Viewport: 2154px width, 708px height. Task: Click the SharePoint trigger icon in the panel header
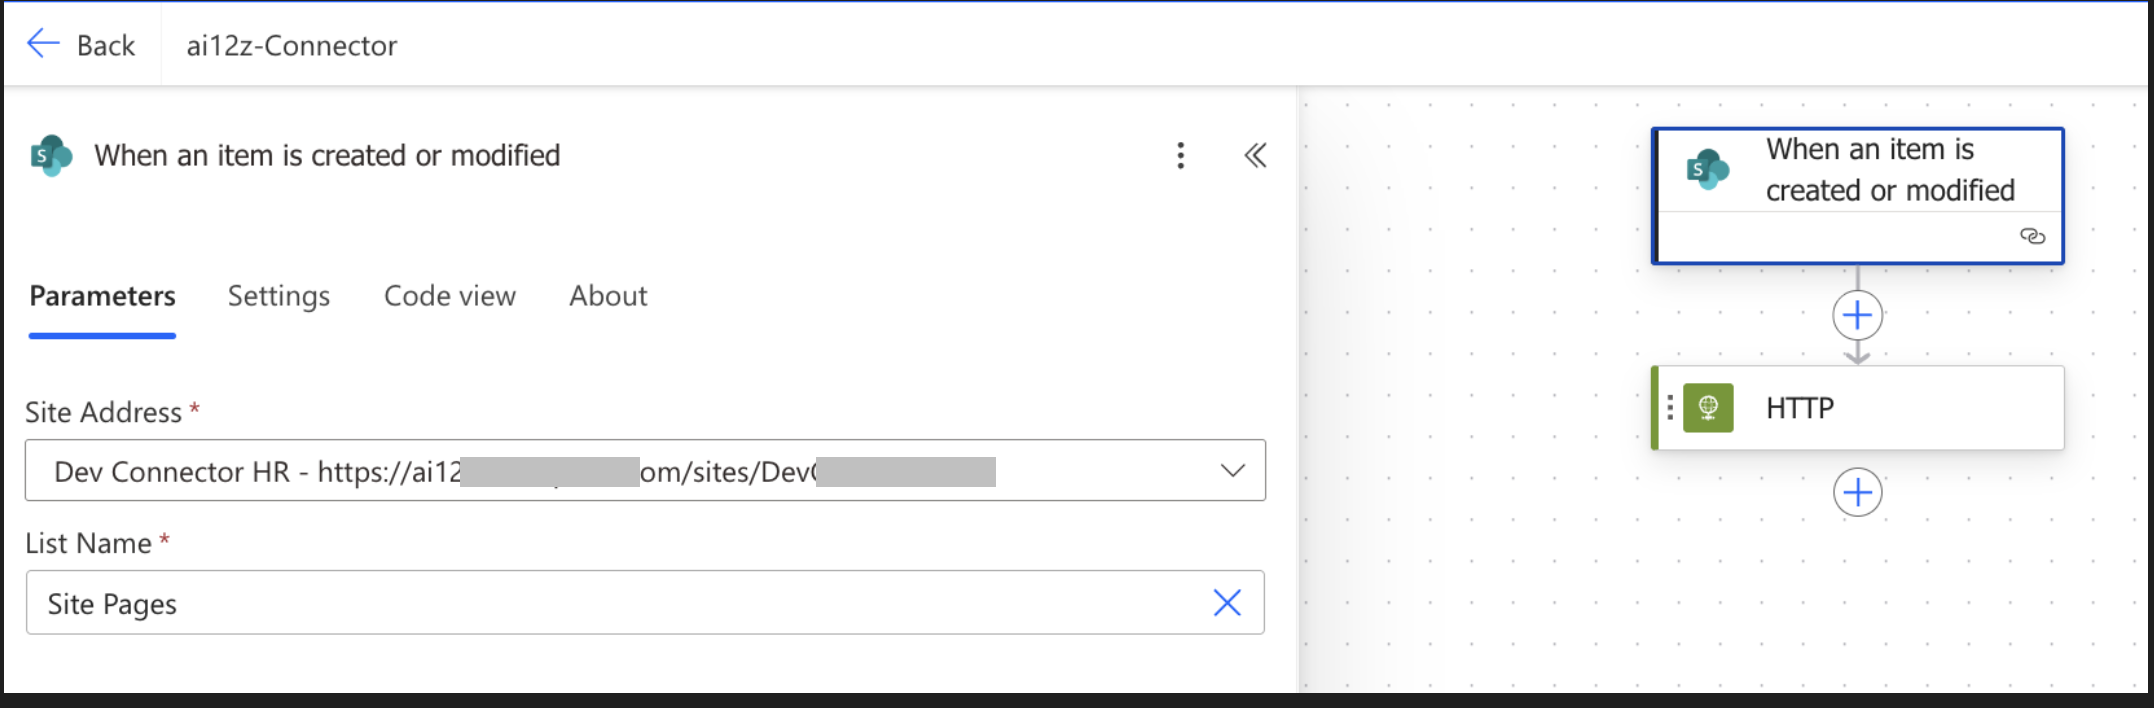coord(51,156)
